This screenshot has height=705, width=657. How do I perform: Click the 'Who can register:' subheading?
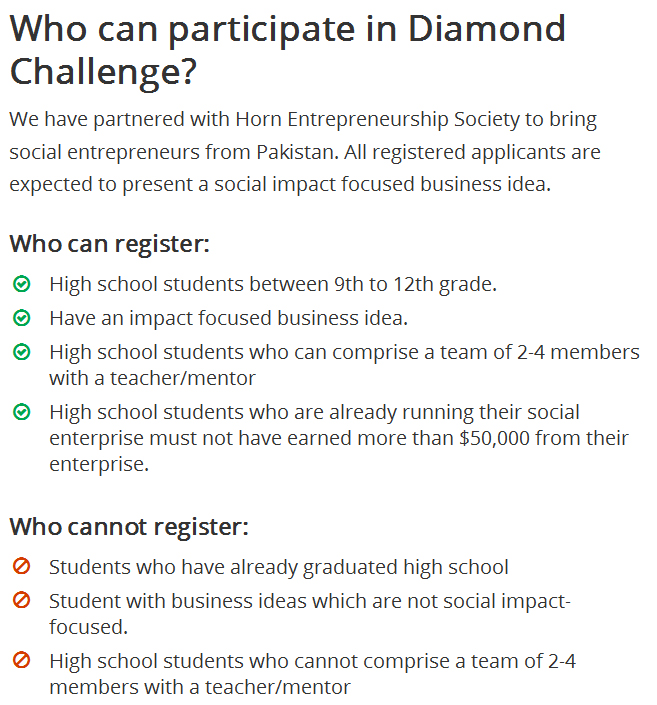(109, 244)
